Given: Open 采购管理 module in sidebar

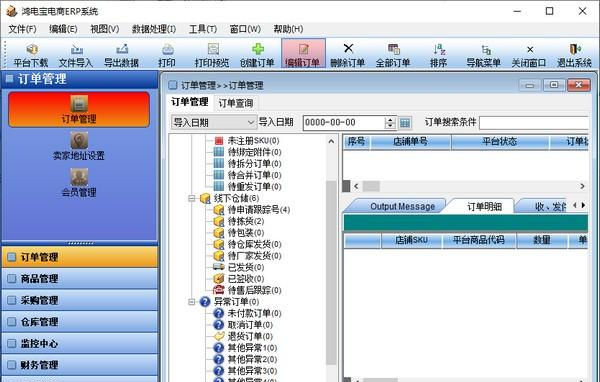Looking at the screenshot, I should 80,300.
